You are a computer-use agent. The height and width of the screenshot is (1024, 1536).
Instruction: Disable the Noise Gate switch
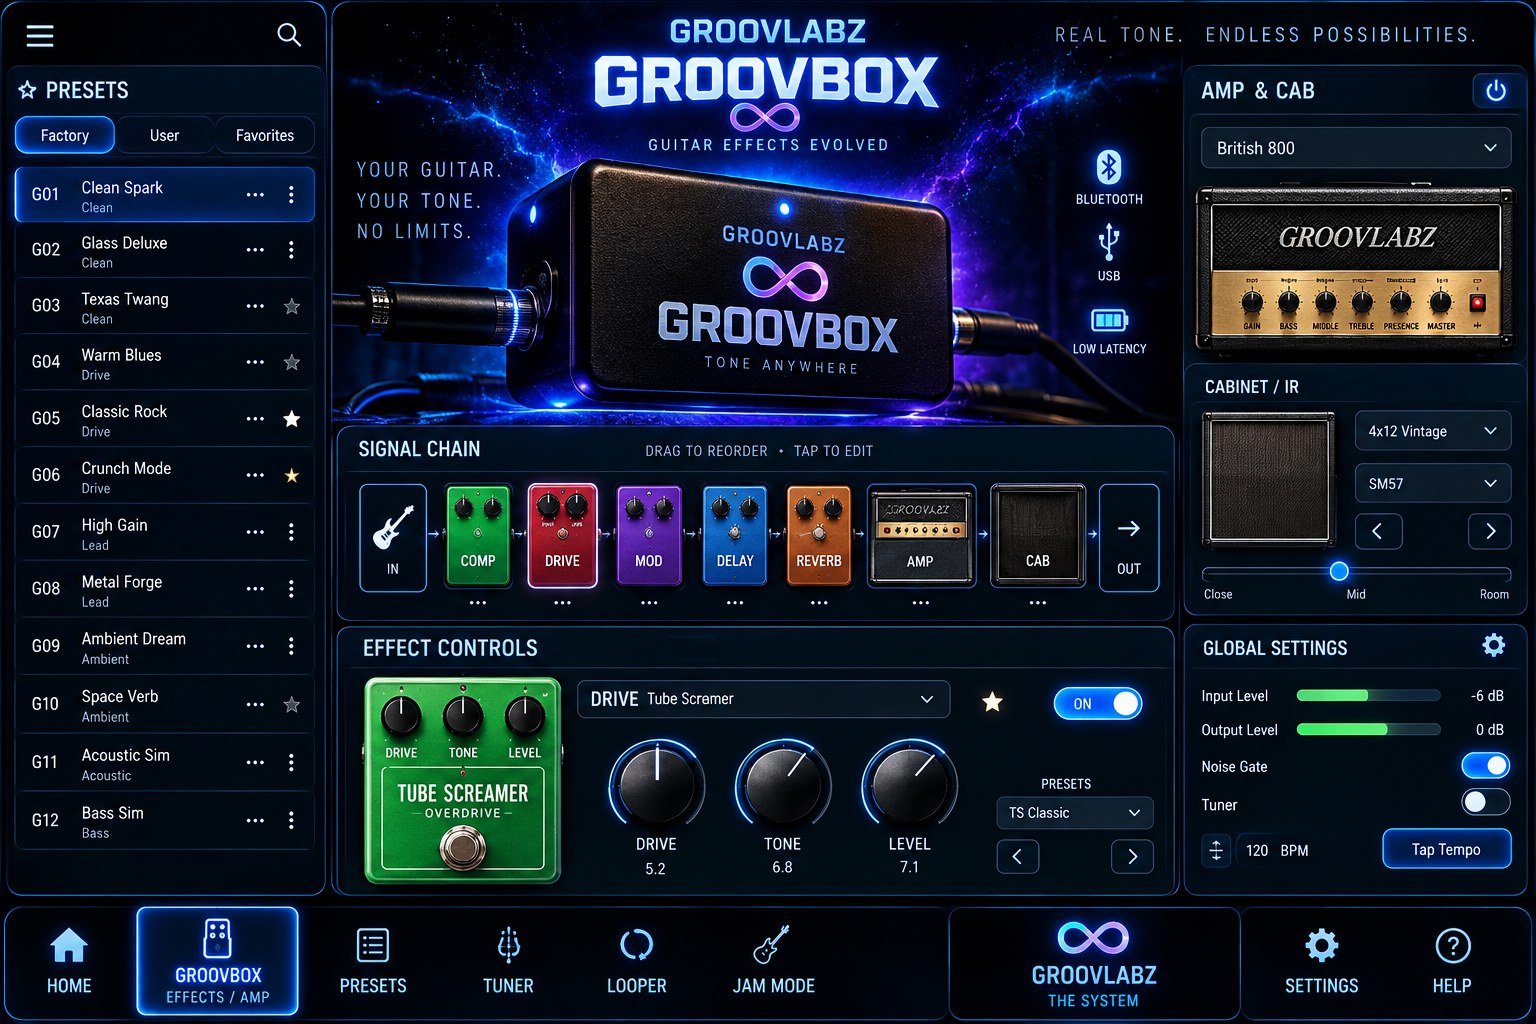click(x=1486, y=766)
